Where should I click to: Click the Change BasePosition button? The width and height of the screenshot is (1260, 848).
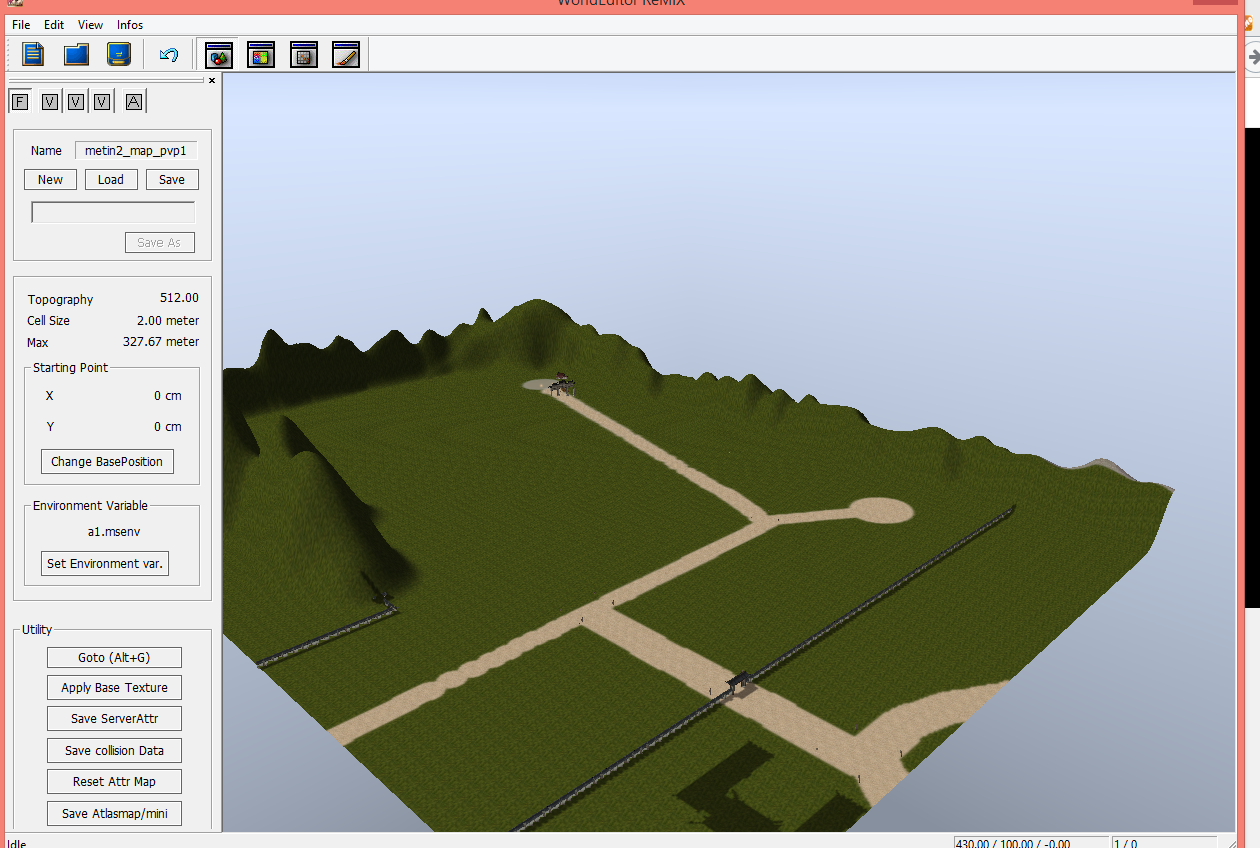107,461
